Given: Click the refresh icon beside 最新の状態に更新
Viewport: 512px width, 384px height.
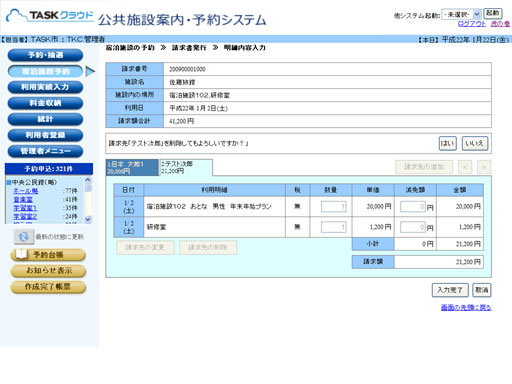Looking at the screenshot, I should (24, 237).
